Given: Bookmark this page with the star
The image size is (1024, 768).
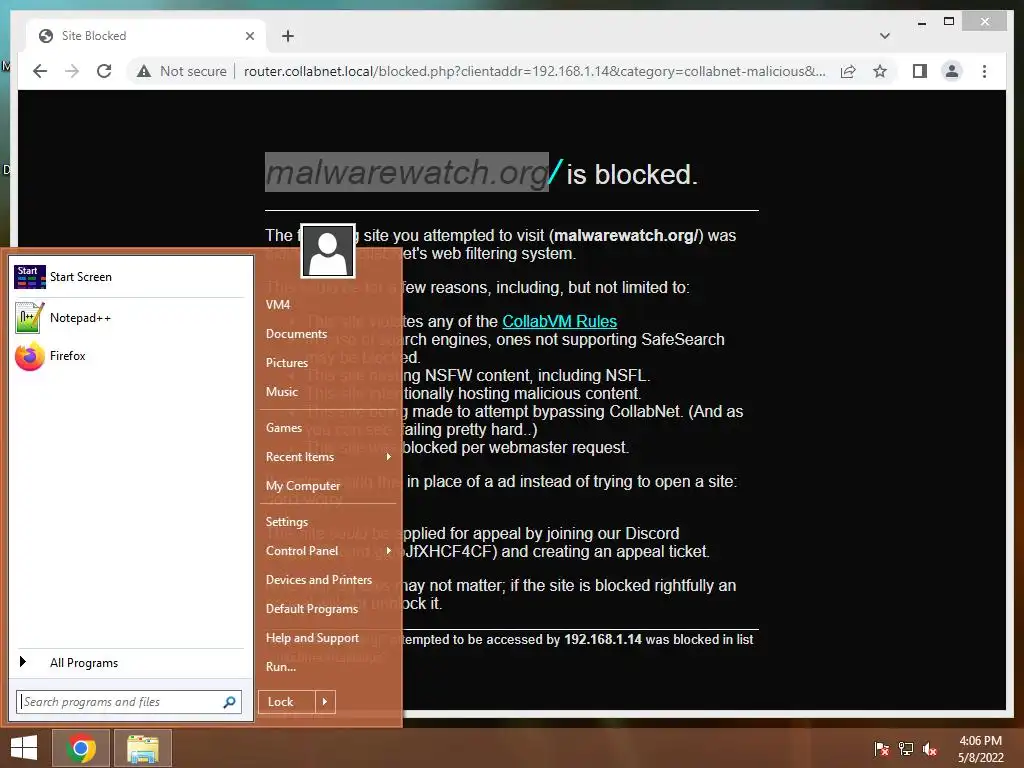Looking at the screenshot, I should [880, 71].
